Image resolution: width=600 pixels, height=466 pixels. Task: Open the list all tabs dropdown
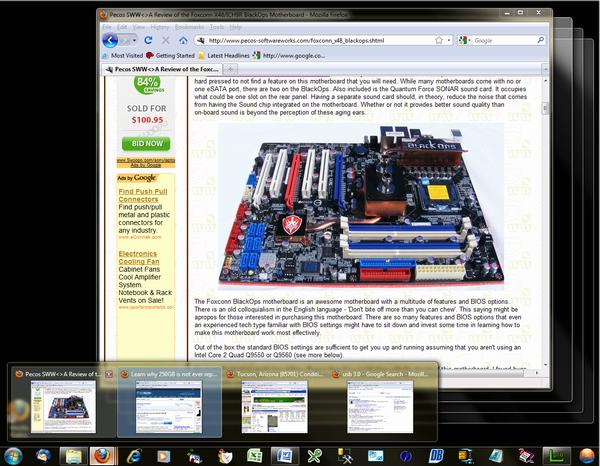pos(545,69)
